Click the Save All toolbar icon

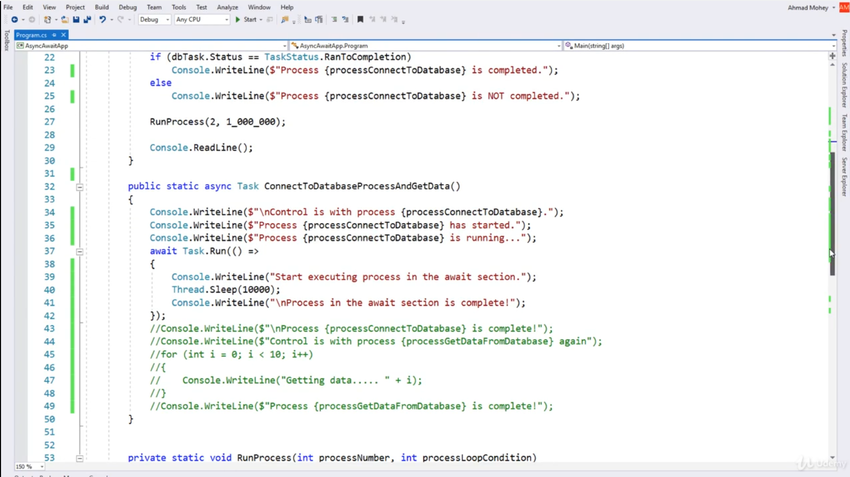click(87, 20)
